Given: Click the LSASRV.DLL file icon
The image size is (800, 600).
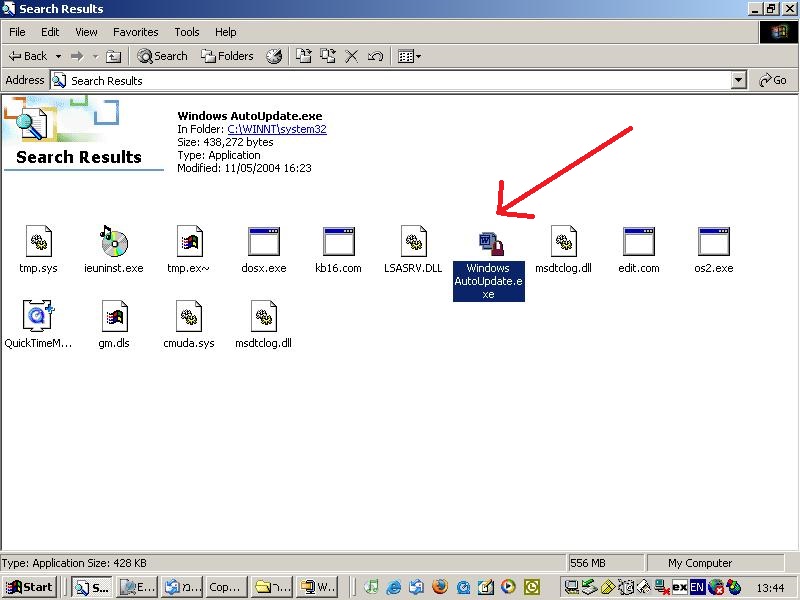Looking at the screenshot, I should (x=413, y=241).
